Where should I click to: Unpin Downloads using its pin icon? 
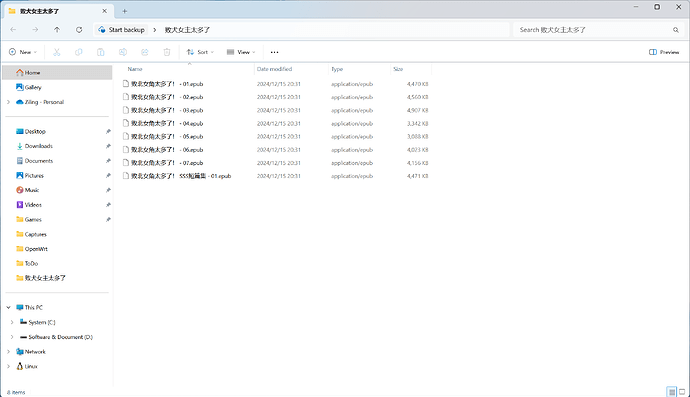108,146
